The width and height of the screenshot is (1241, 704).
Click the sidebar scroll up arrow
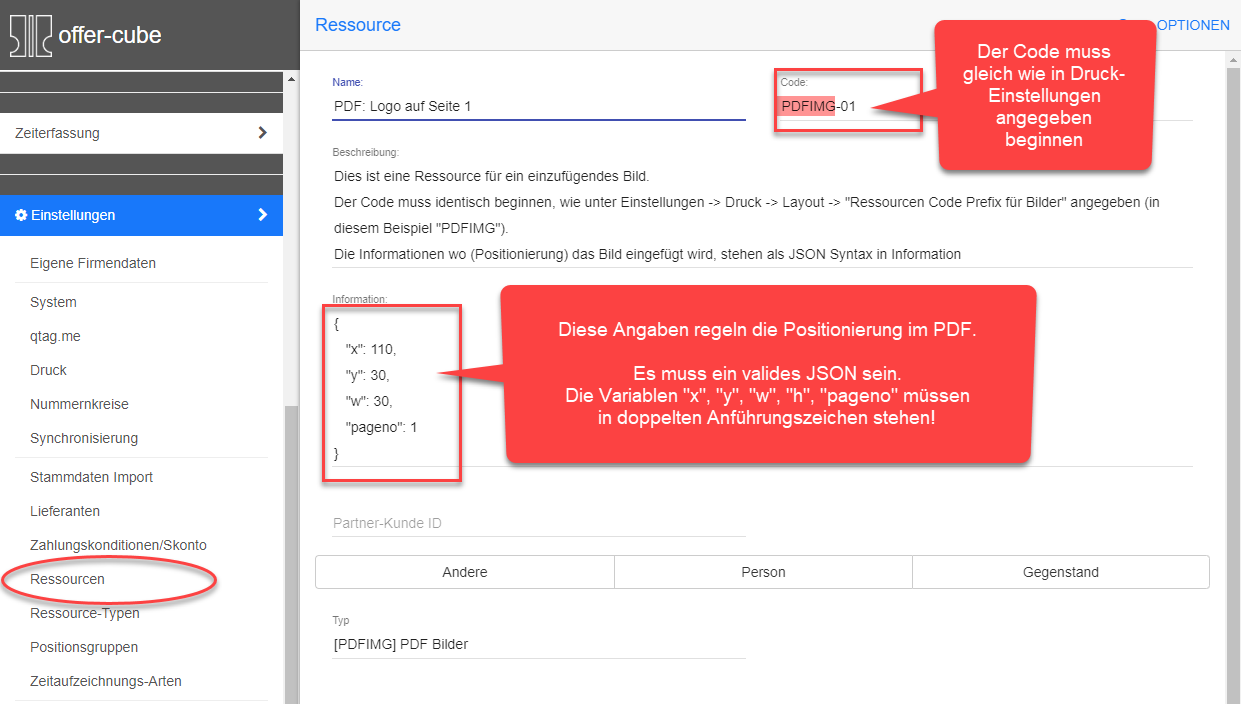coord(291,78)
